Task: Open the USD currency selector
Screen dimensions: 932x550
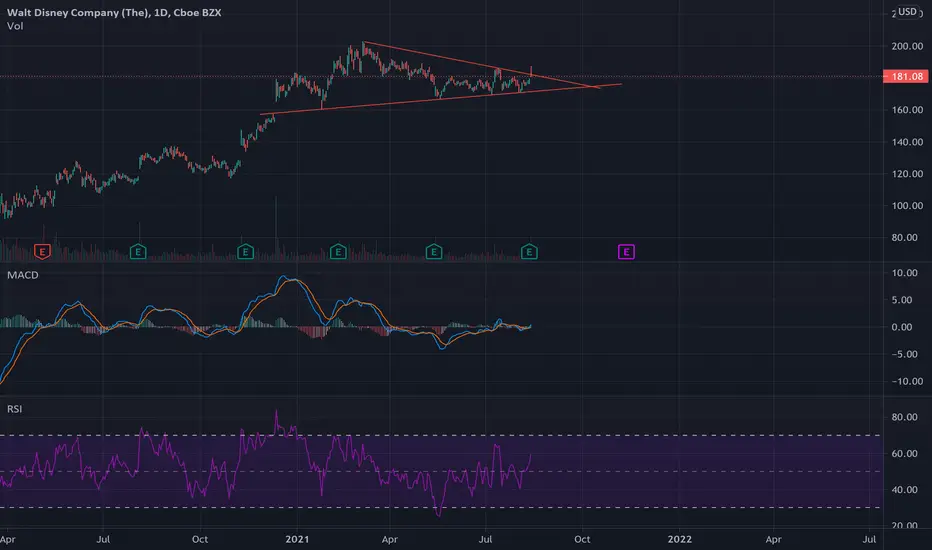Action: [x=907, y=12]
